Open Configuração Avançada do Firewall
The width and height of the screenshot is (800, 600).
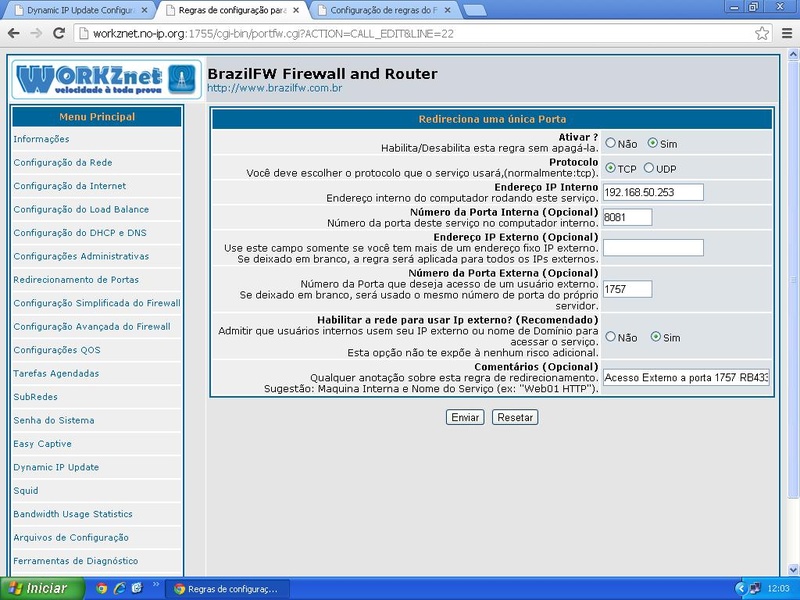(x=92, y=327)
